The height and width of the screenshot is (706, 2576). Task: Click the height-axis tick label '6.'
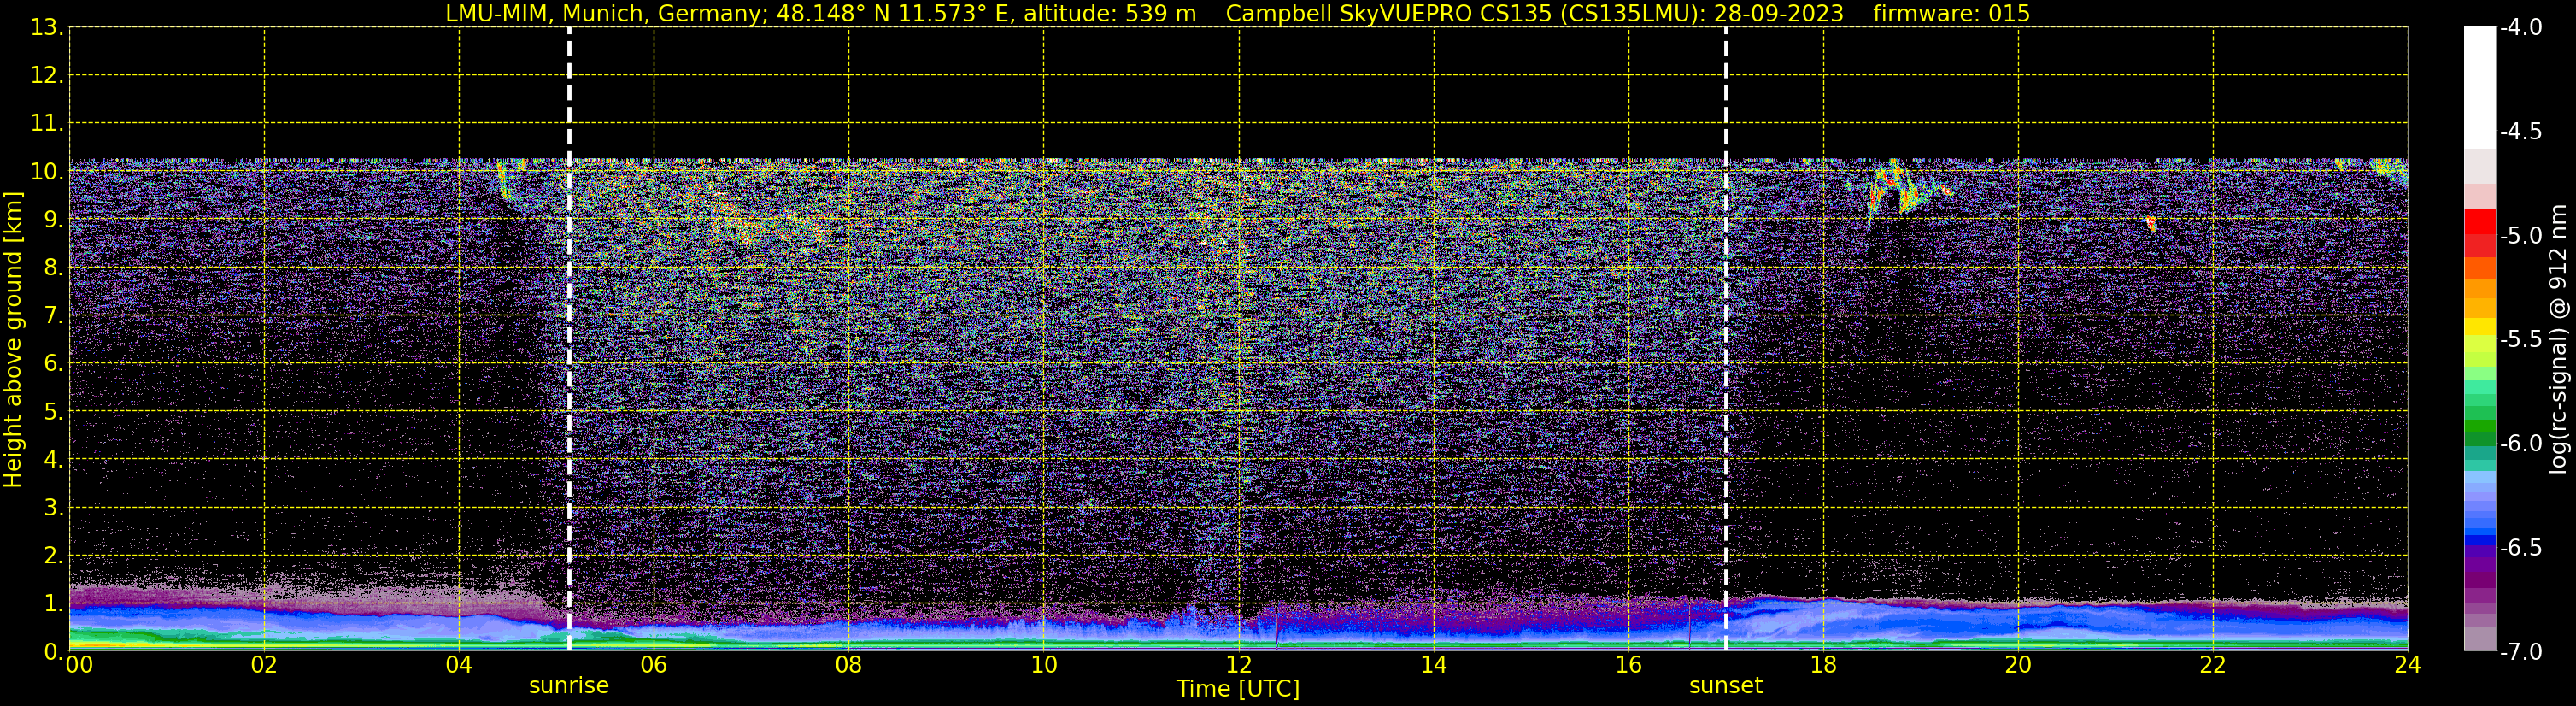(x=54, y=364)
